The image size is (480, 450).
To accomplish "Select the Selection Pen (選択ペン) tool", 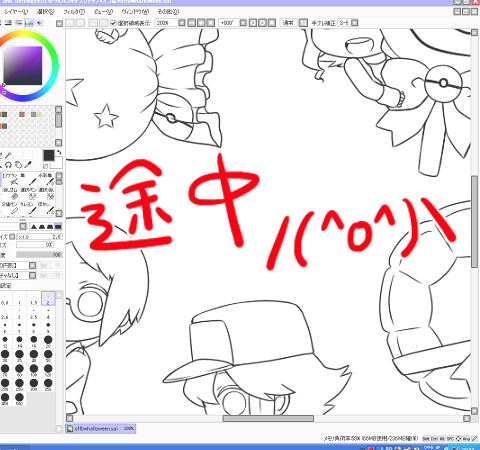I will pyautogui.click(x=28, y=194).
